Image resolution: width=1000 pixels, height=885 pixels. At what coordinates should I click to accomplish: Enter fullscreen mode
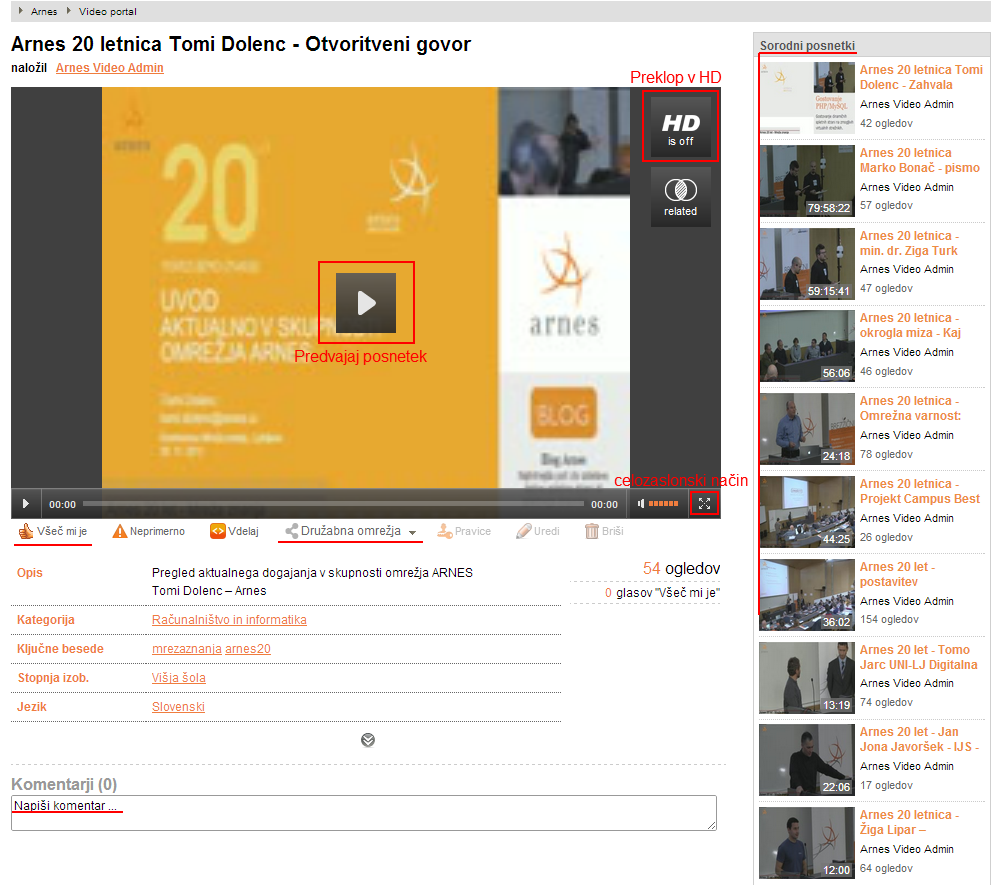pyautogui.click(x=704, y=504)
